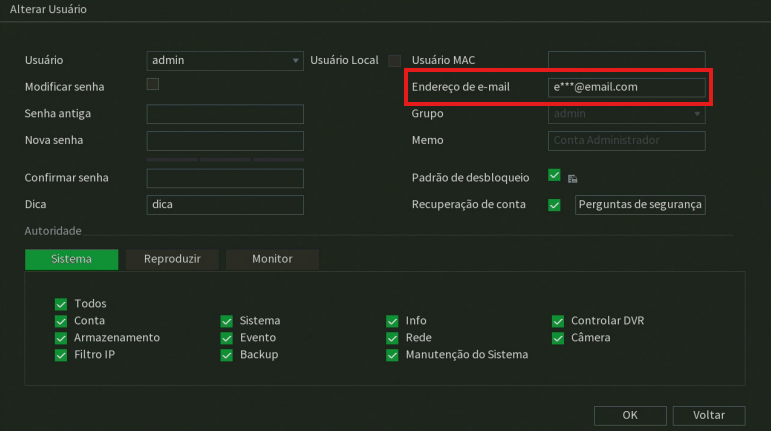Switch to the Sistema authority tab
This screenshot has width=771, height=431.
click(71, 259)
